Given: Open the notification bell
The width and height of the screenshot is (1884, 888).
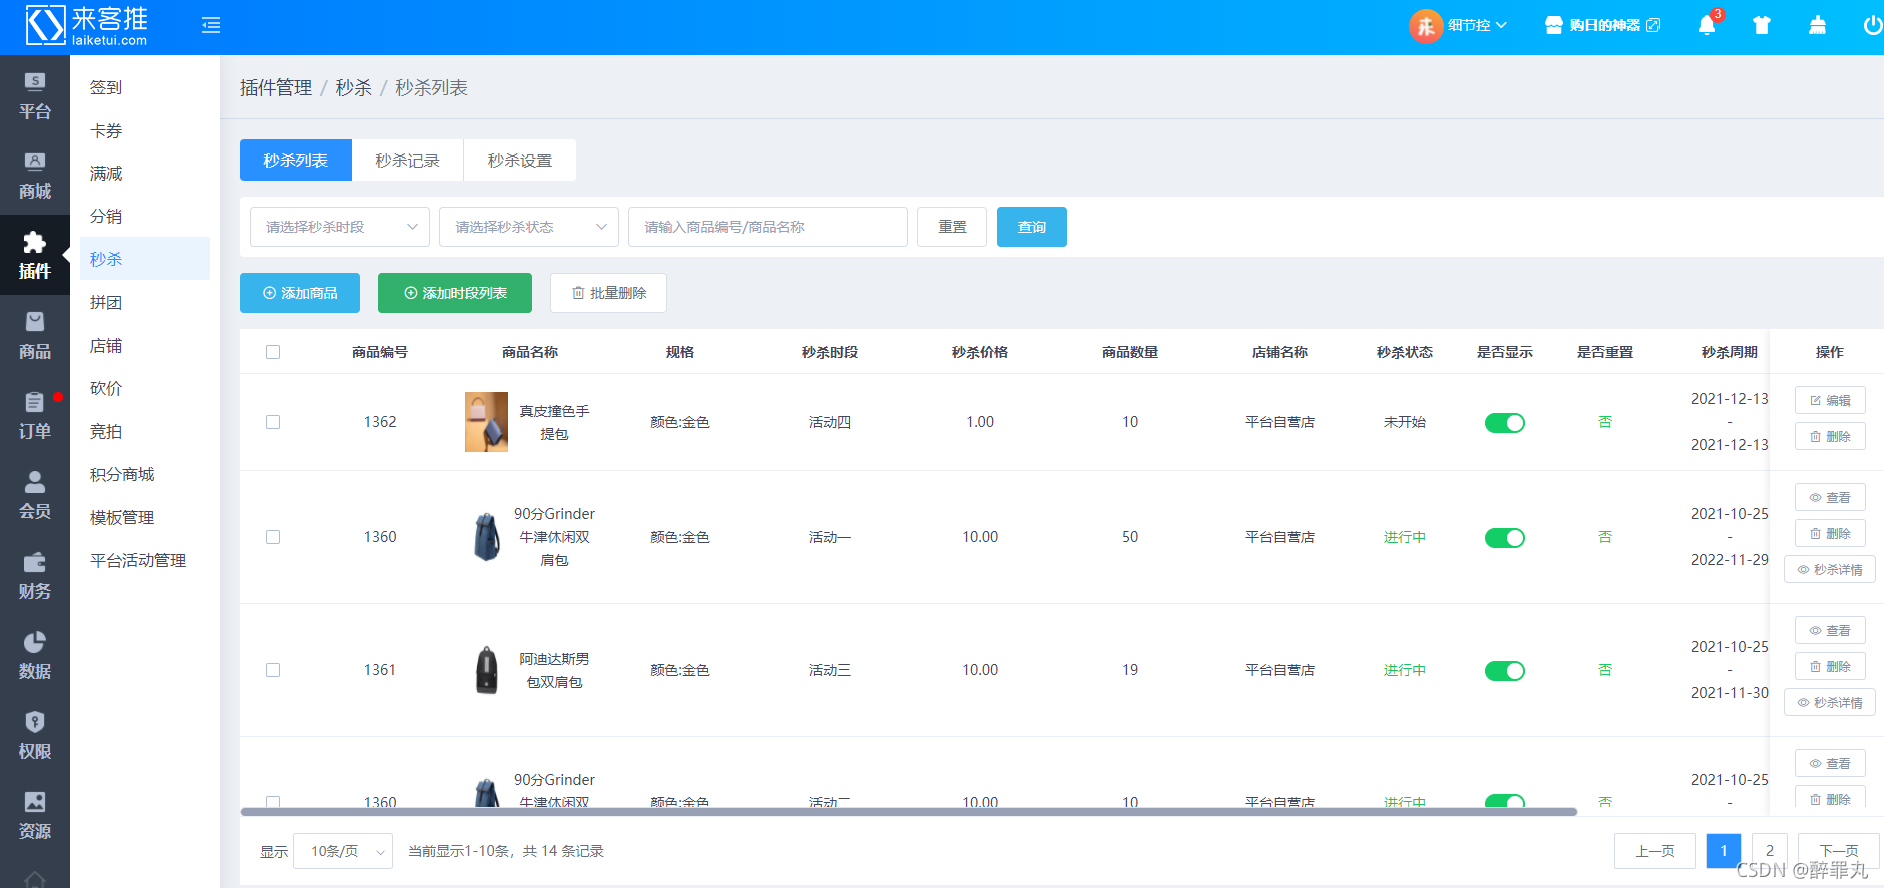Looking at the screenshot, I should coord(1707,26).
